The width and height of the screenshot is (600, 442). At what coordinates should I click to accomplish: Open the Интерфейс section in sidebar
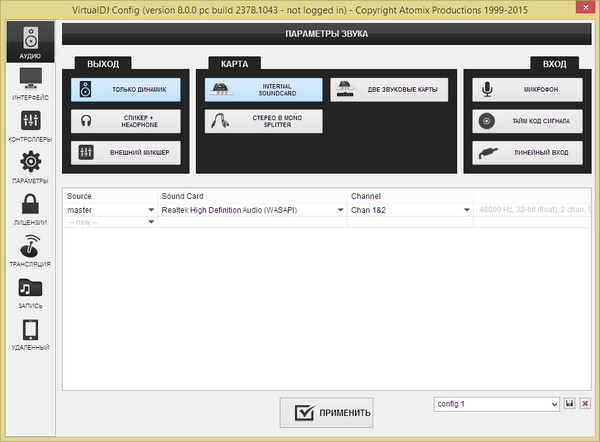point(29,83)
